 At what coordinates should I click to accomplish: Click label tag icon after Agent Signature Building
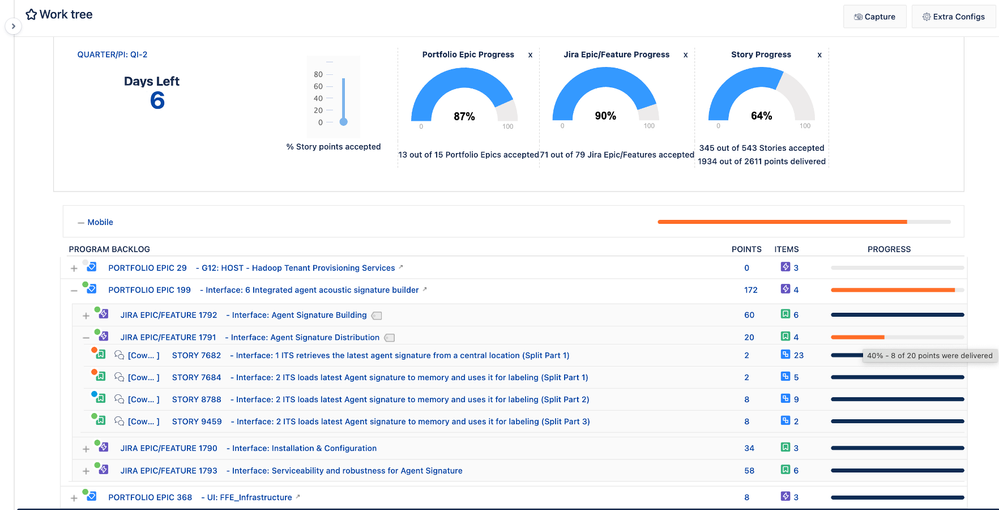click(x=377, y=316)
